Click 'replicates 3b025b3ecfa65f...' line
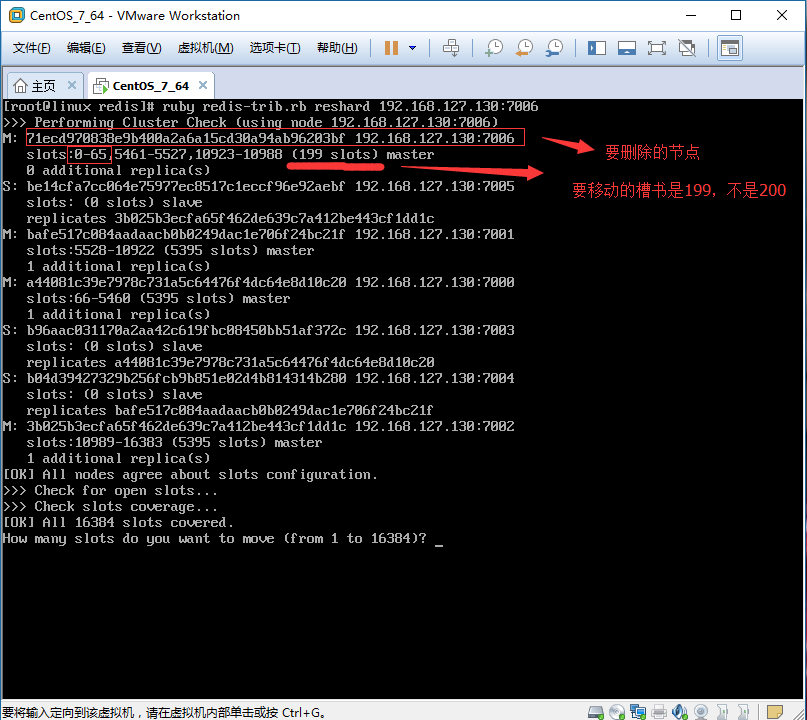The width and height of the screenshot is (807, 720). 231,218
